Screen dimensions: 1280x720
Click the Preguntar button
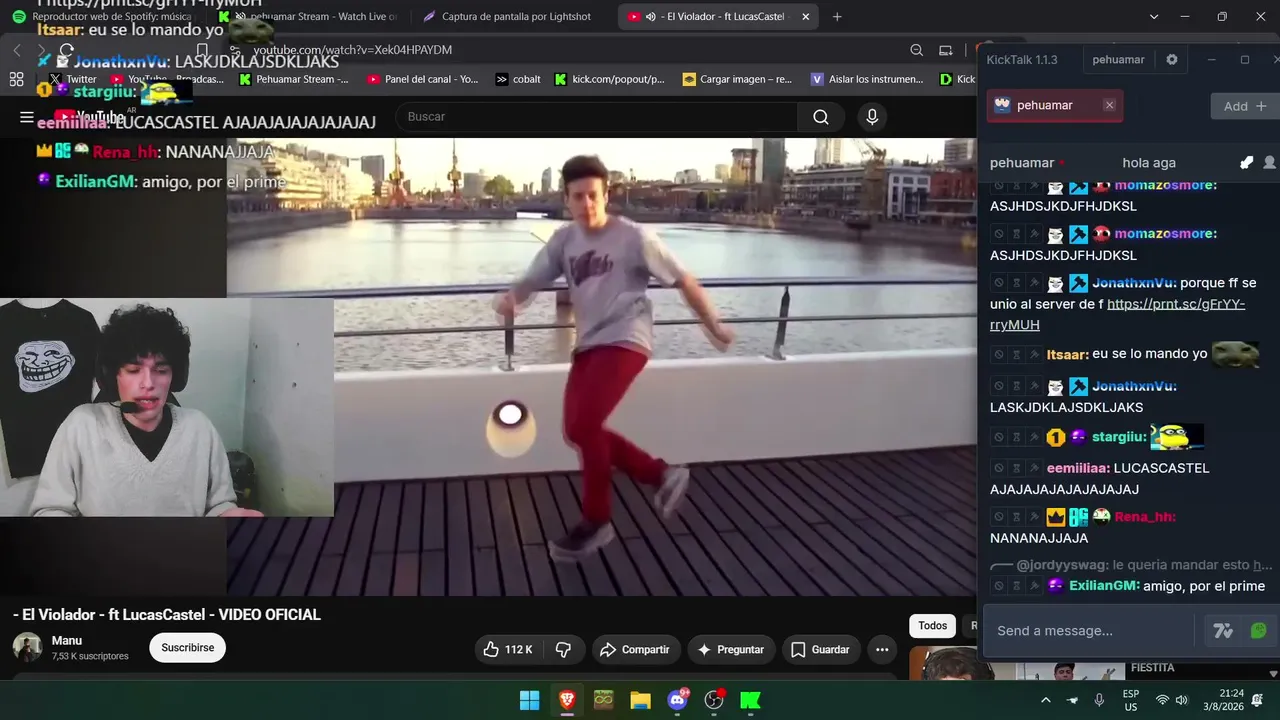coord(731,650)
